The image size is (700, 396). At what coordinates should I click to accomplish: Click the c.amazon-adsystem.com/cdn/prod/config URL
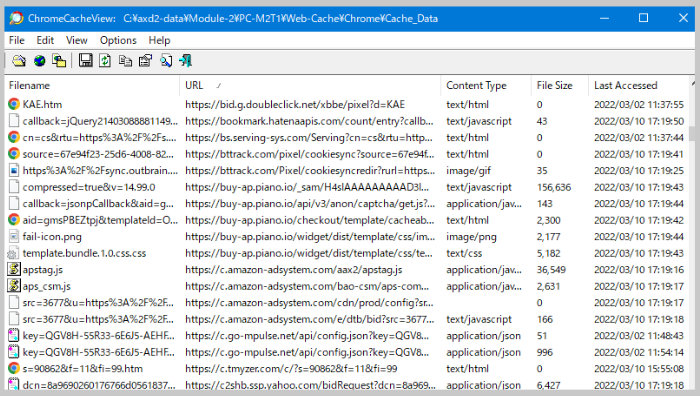pyautogui.click(x=309, y=302)
